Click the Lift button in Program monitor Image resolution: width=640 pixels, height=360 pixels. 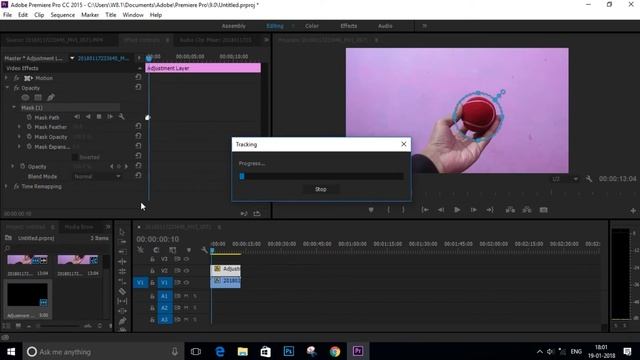coord(510,210)
